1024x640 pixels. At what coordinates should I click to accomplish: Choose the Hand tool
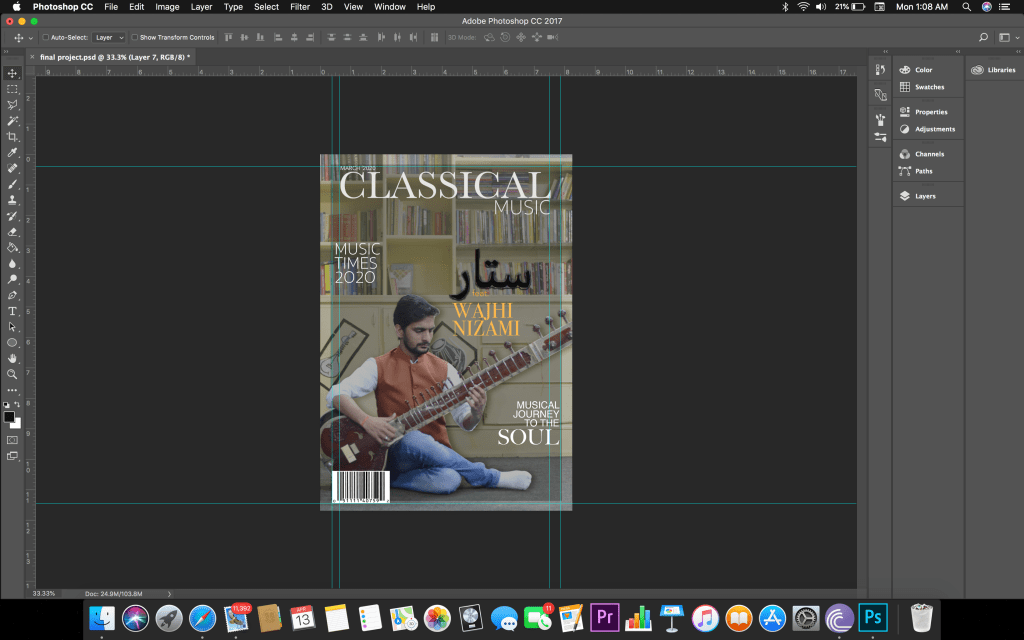(x=13, y=358)
